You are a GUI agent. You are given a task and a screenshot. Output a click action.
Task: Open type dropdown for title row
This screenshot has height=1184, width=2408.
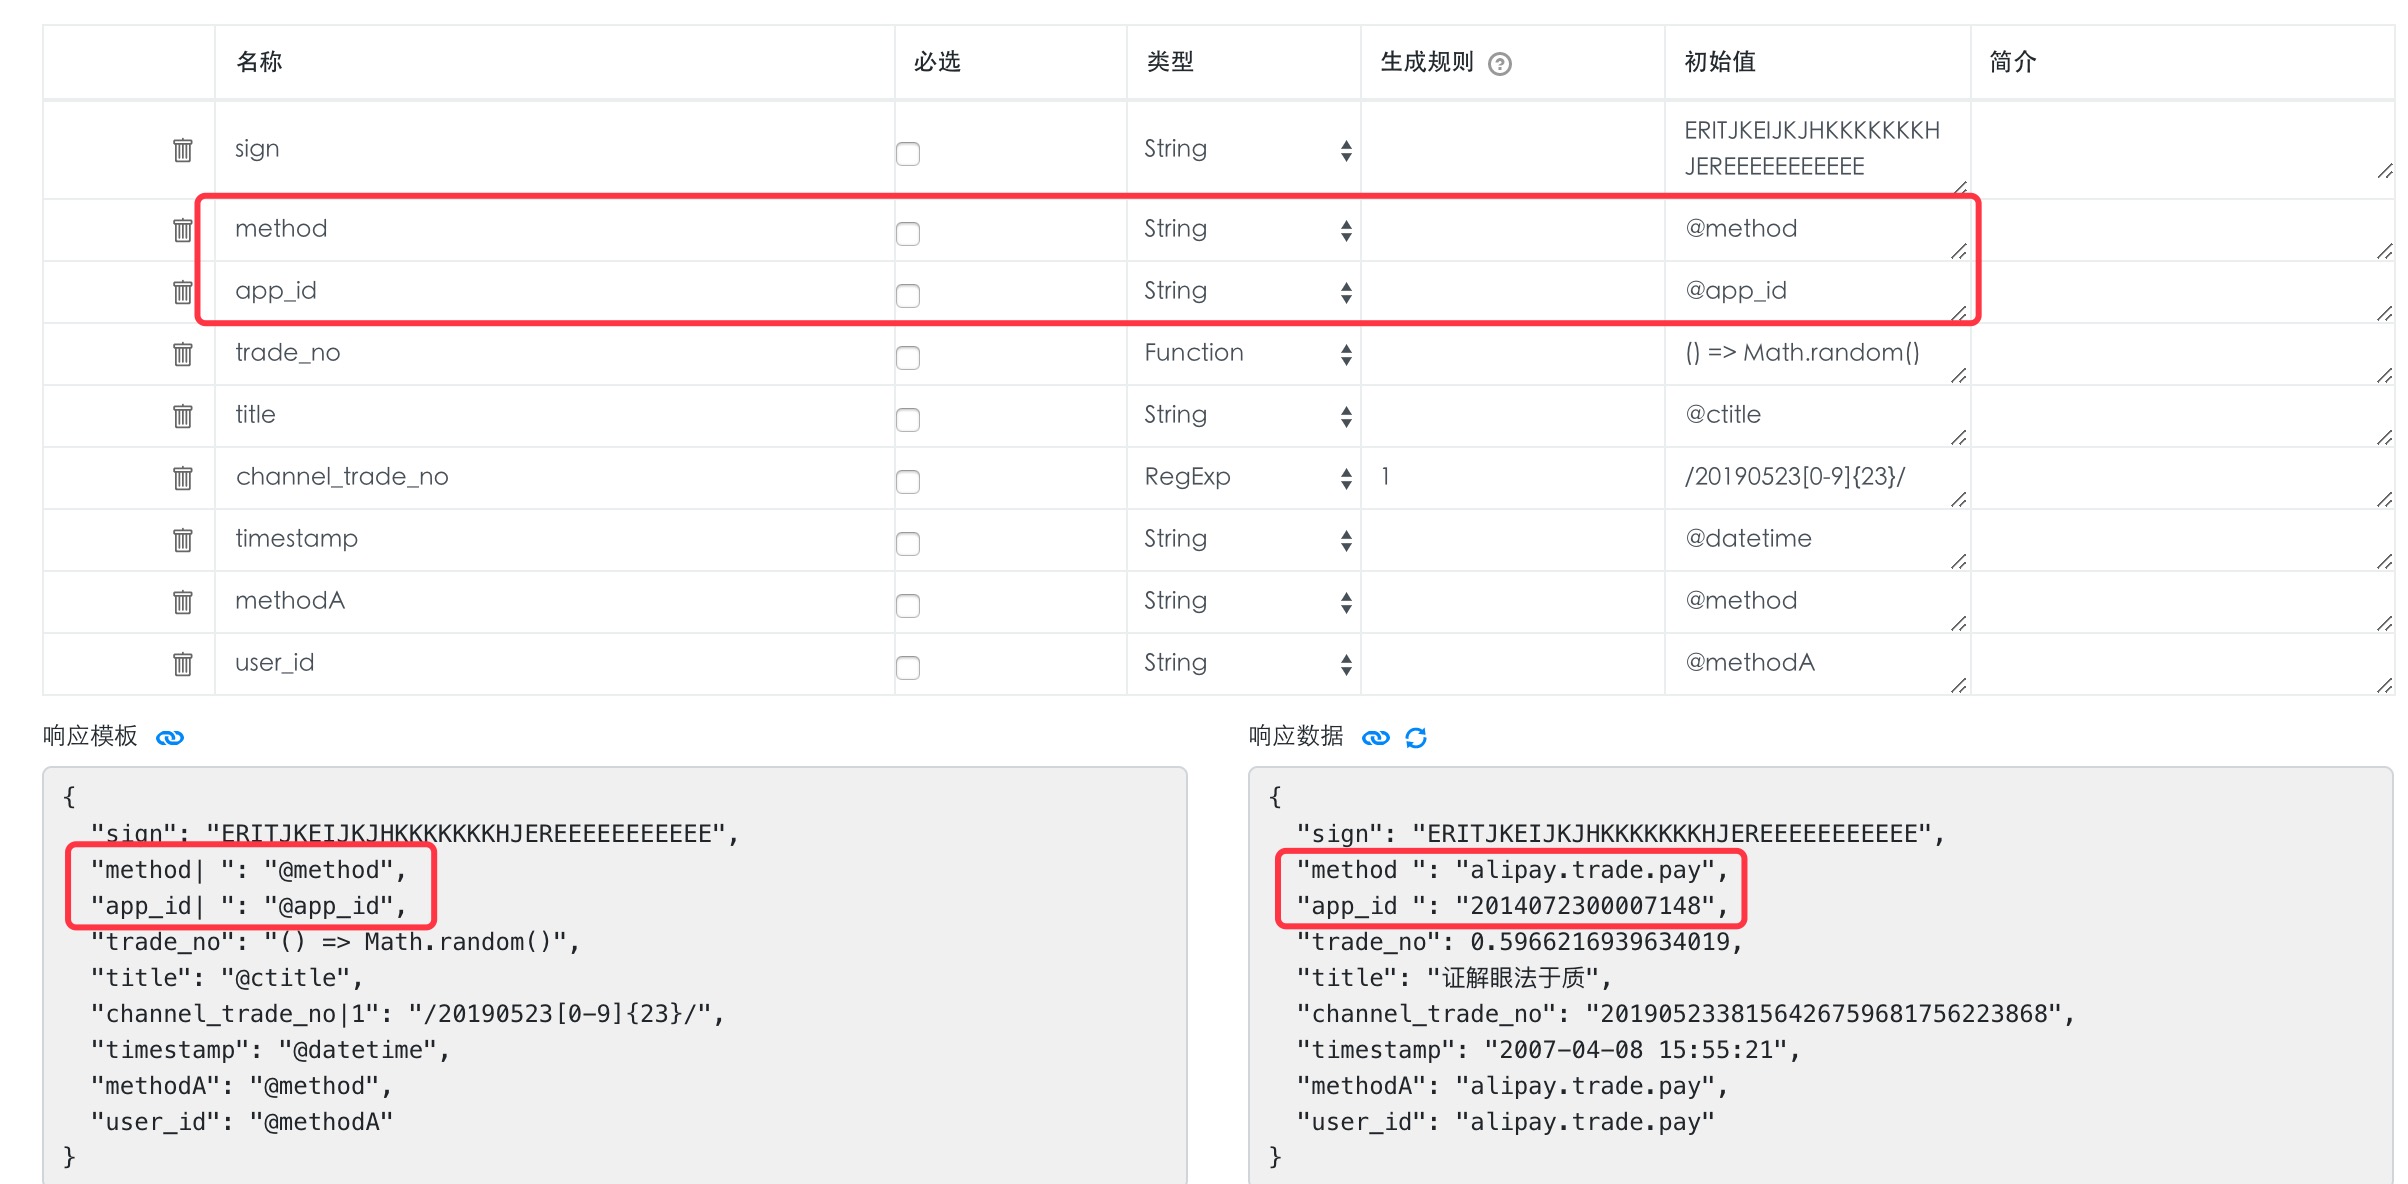click(x=1246, y=415)
